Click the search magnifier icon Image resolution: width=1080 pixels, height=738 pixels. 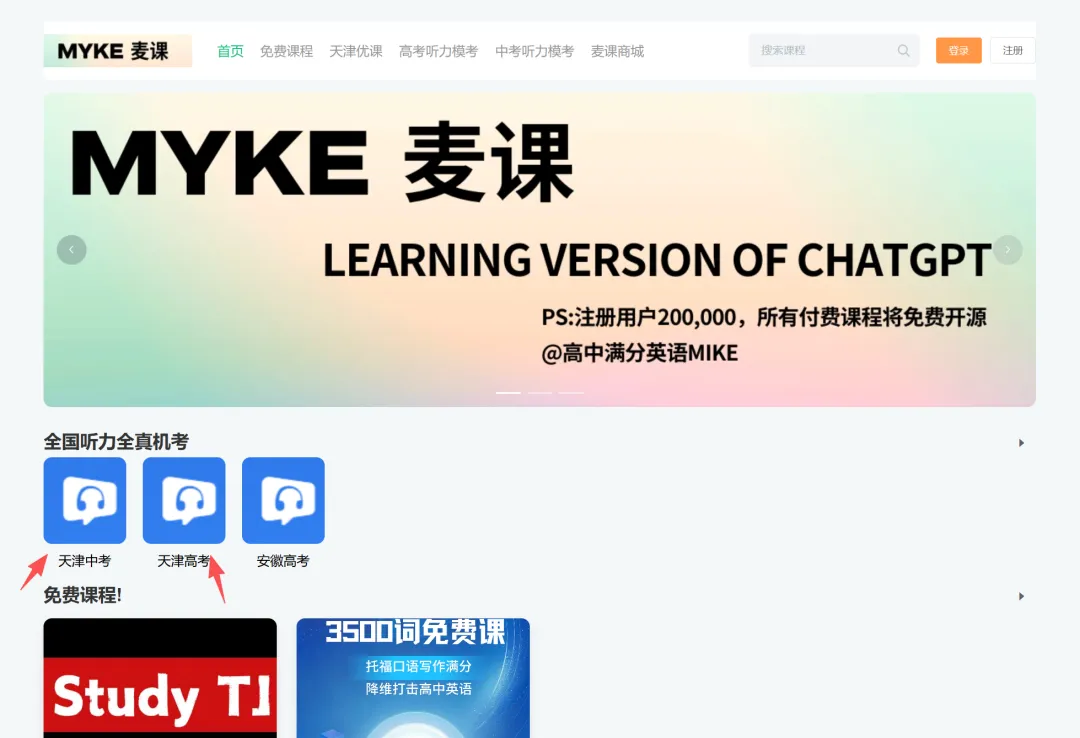point(904,50)
